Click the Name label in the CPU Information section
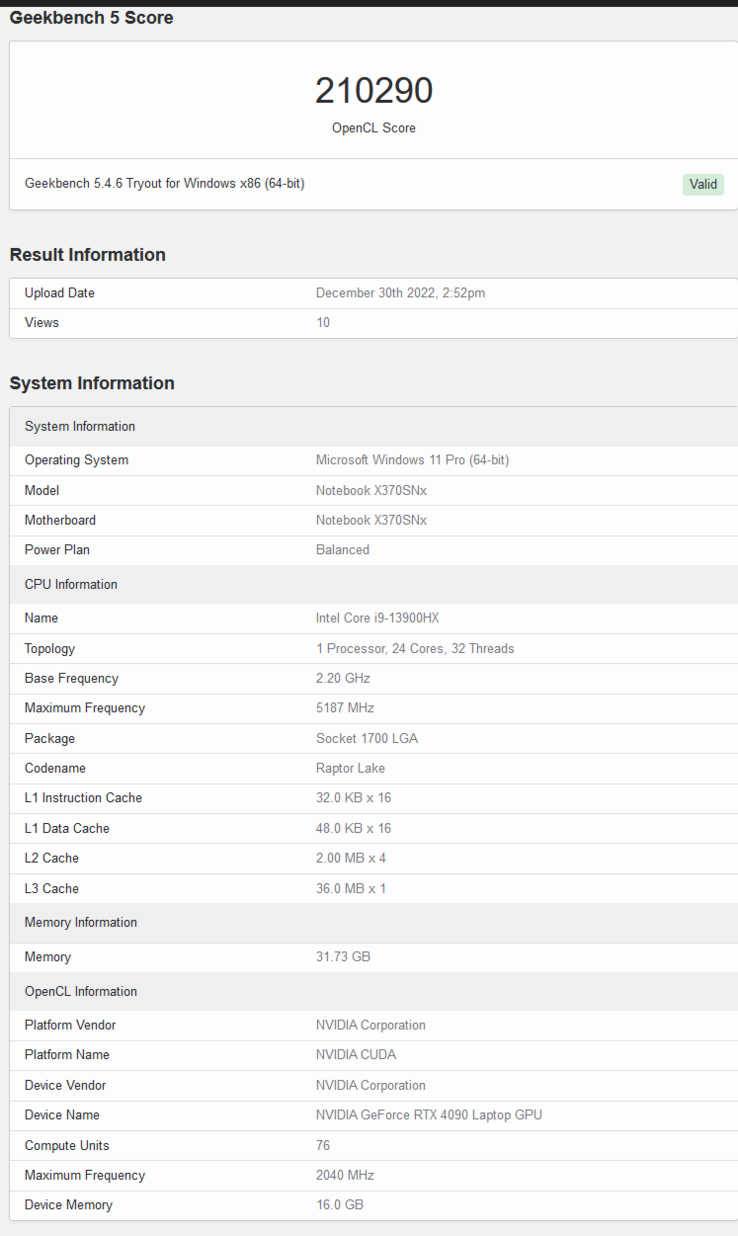 (x=41, y=618)
